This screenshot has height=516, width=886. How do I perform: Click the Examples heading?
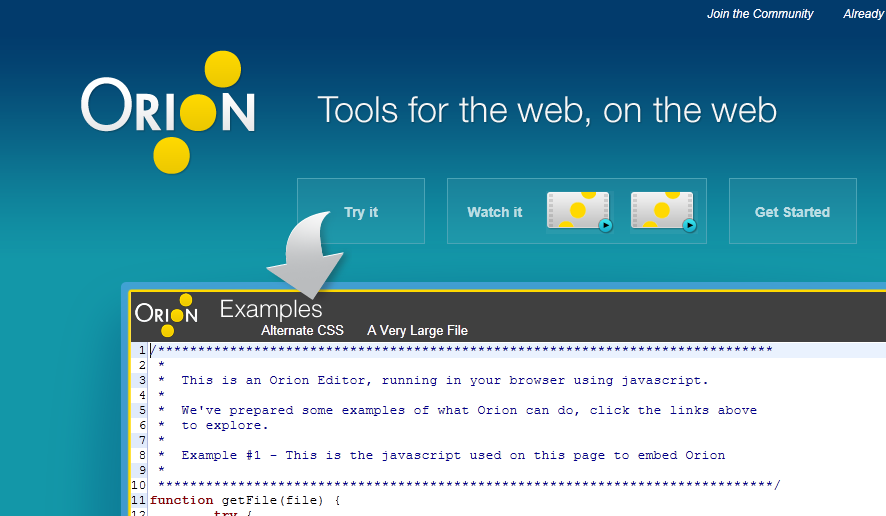click(271, 310)
